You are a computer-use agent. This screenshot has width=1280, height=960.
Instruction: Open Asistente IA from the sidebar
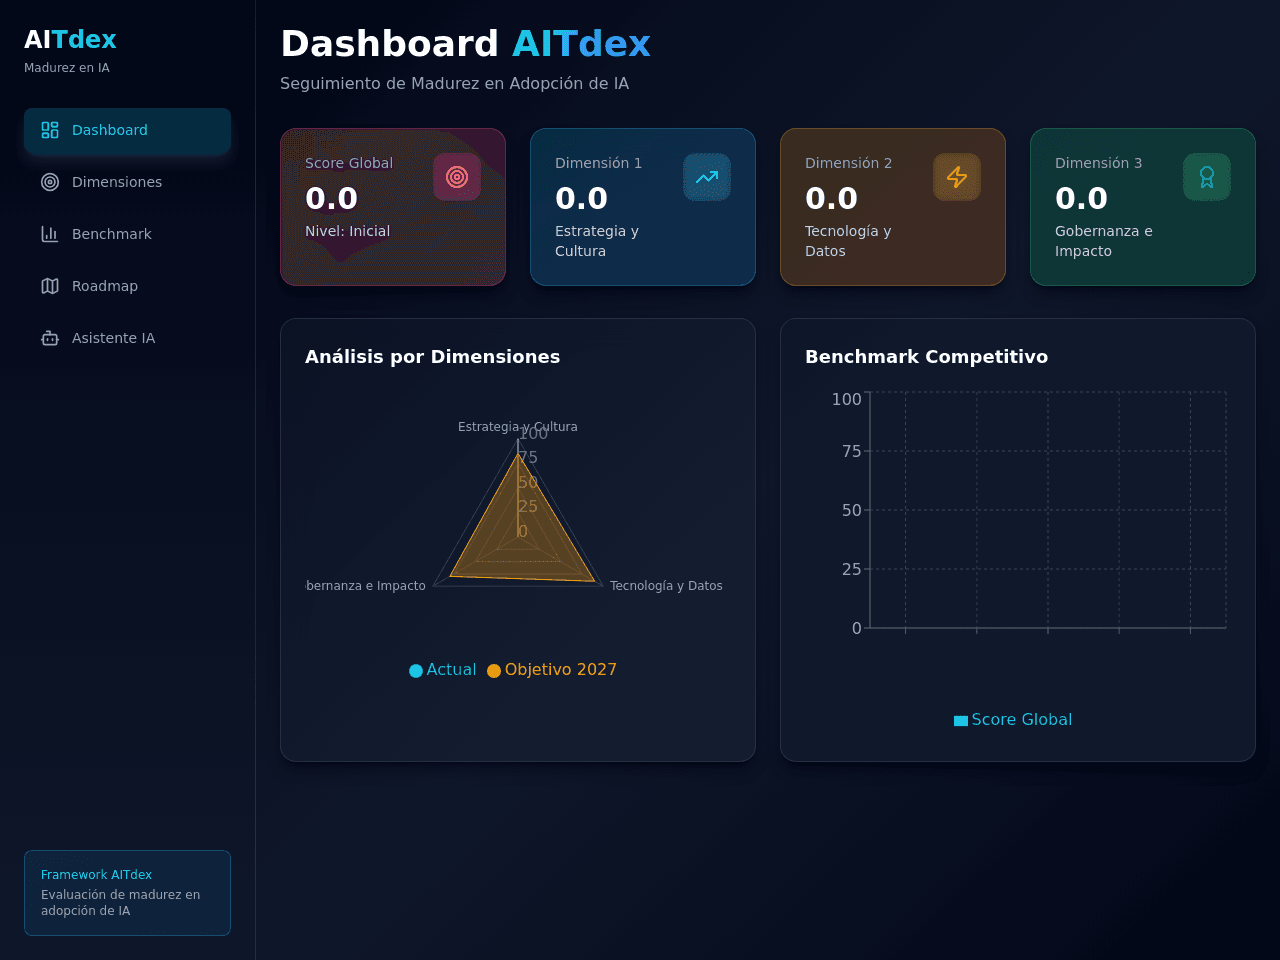click(x=127, y=338)
